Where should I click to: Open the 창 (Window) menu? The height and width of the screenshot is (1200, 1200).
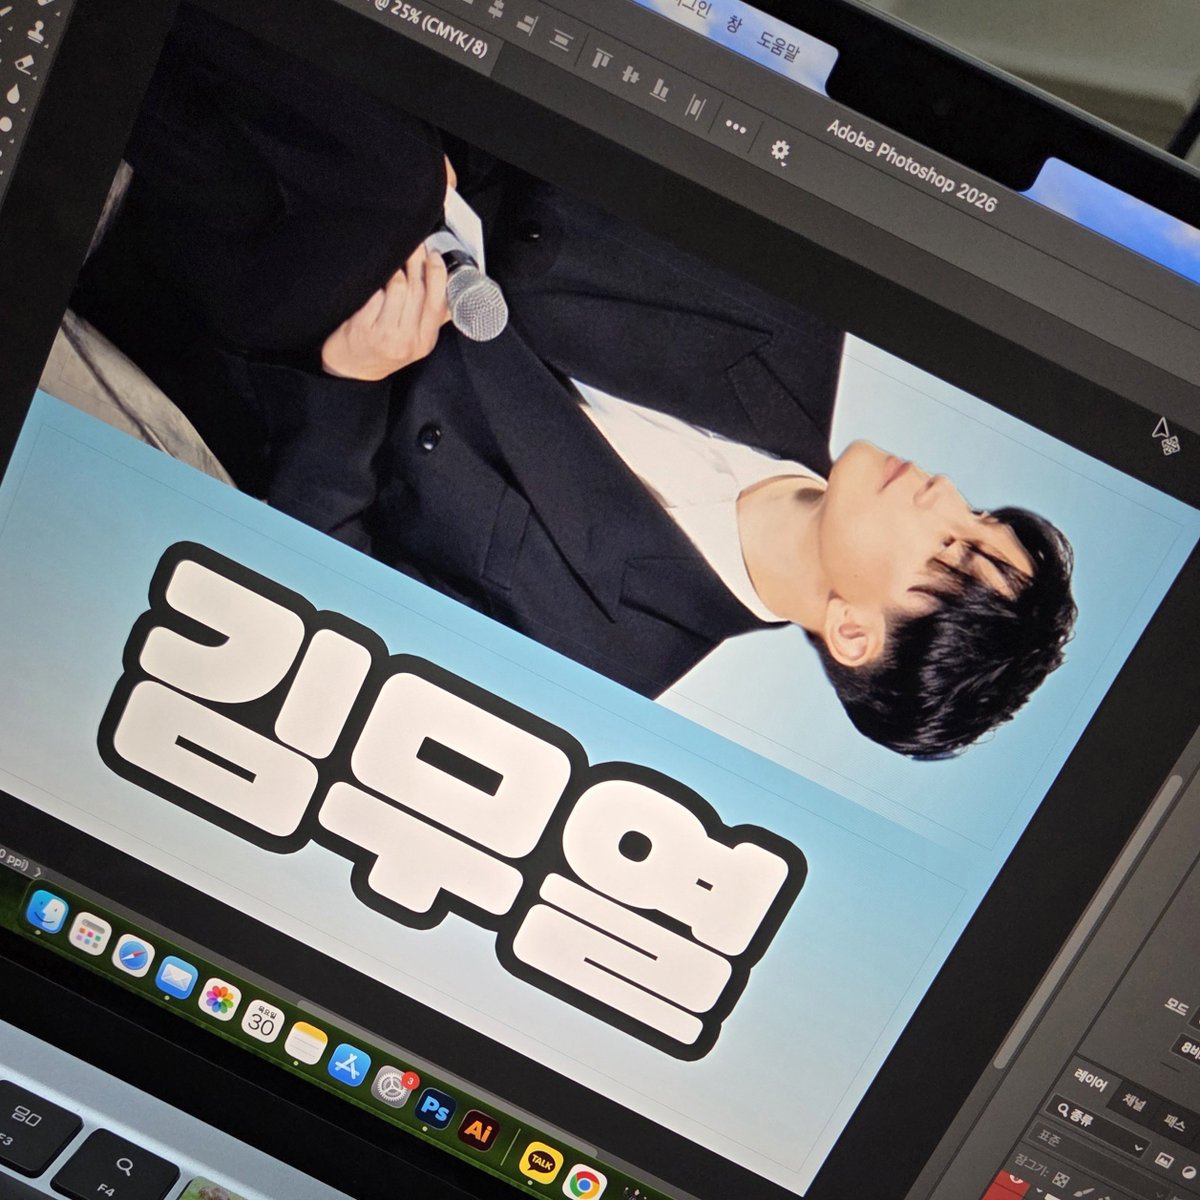[733, 23]
